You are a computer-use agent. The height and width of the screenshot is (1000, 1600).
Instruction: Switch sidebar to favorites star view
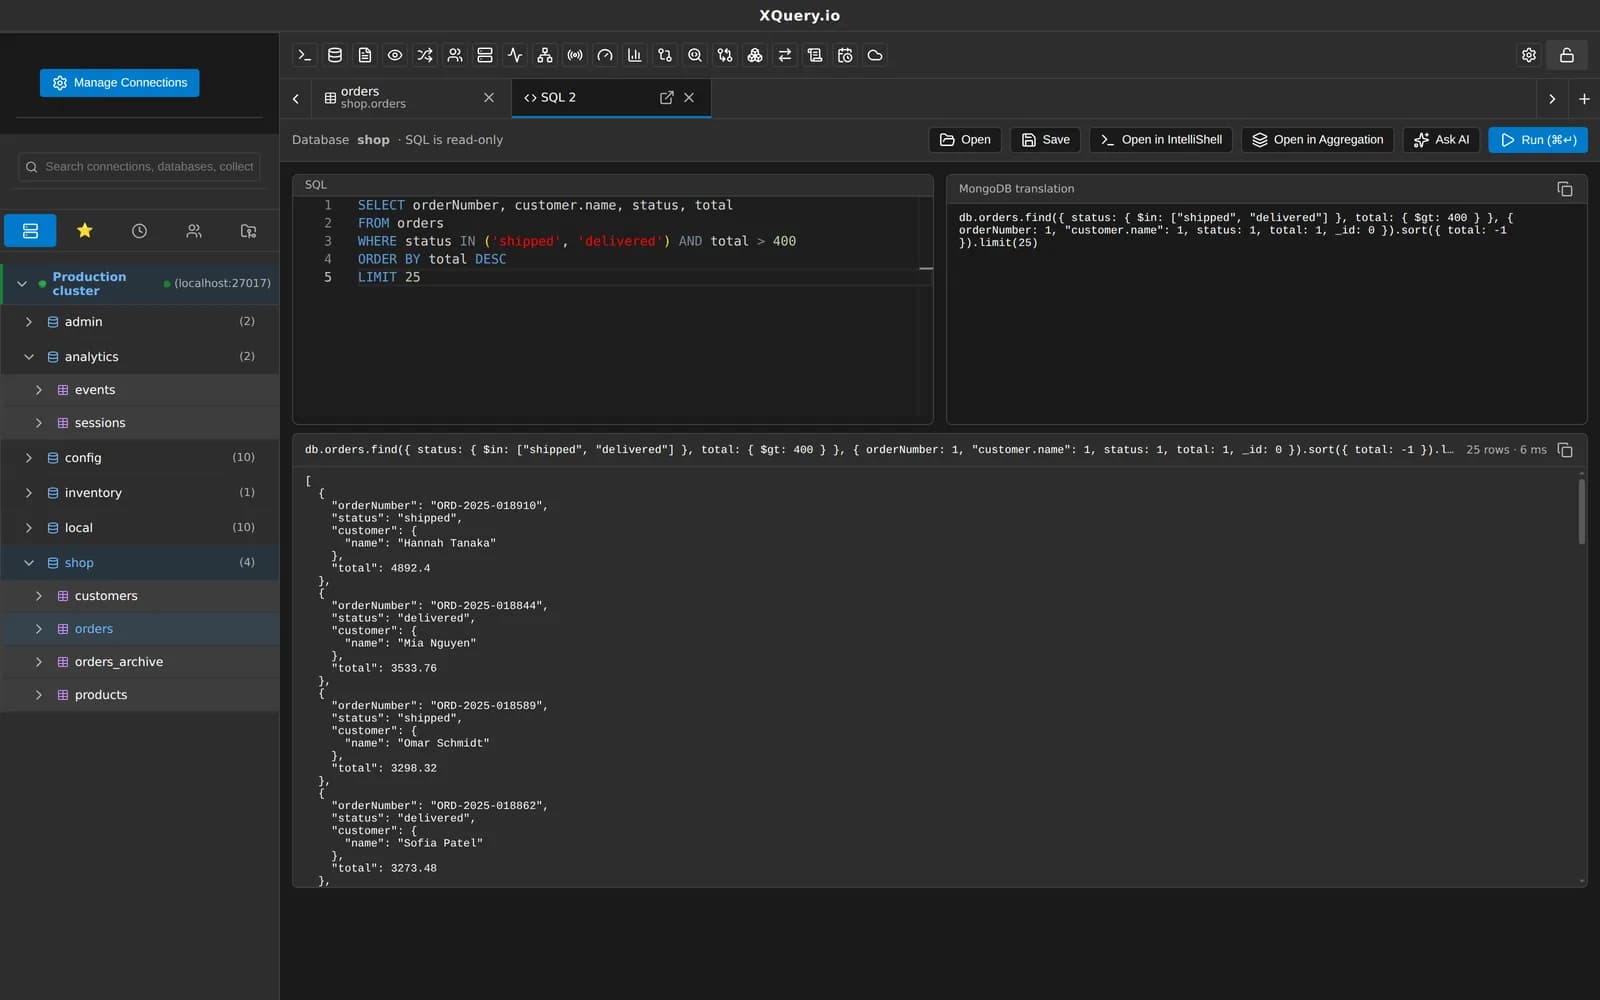(x=85, y=231)
